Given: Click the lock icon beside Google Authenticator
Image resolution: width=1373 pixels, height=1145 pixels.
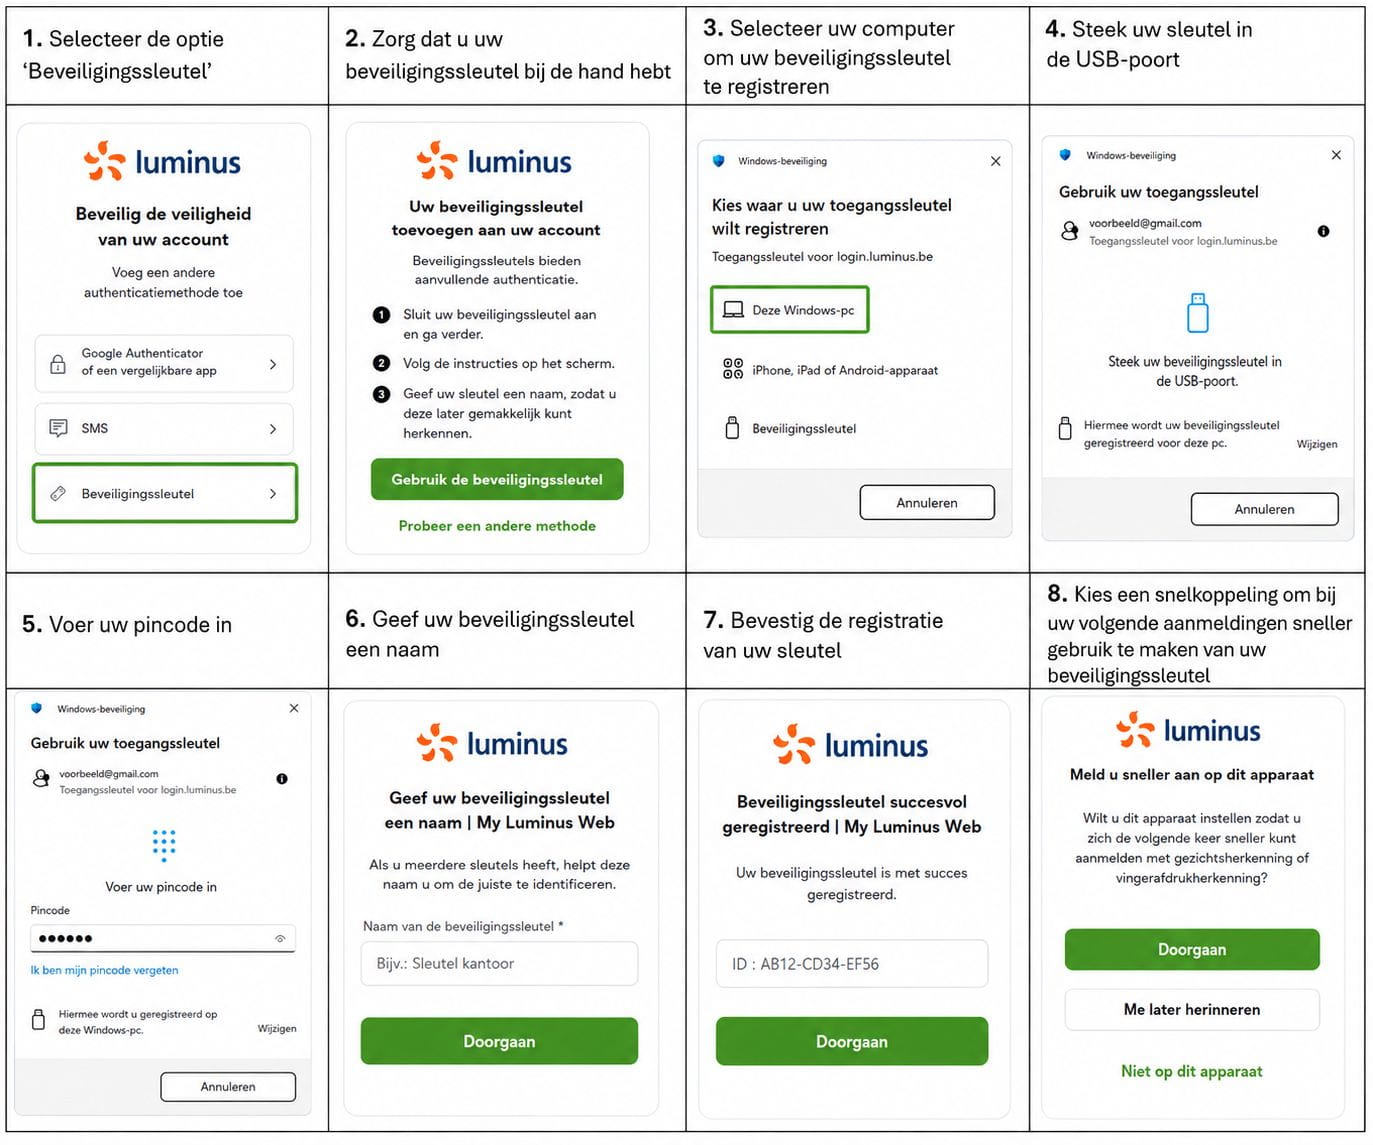Looking at the screenshot, I should point(58,364).
